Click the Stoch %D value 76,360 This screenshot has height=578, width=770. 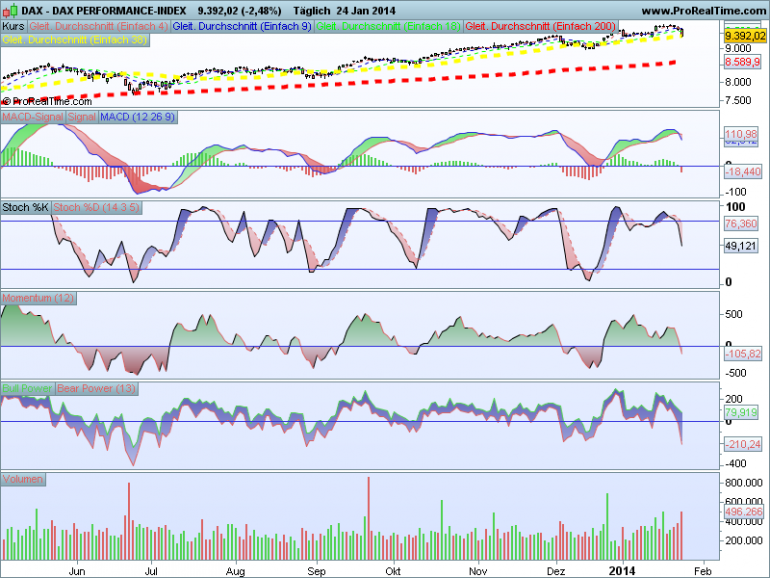[742, 224]
